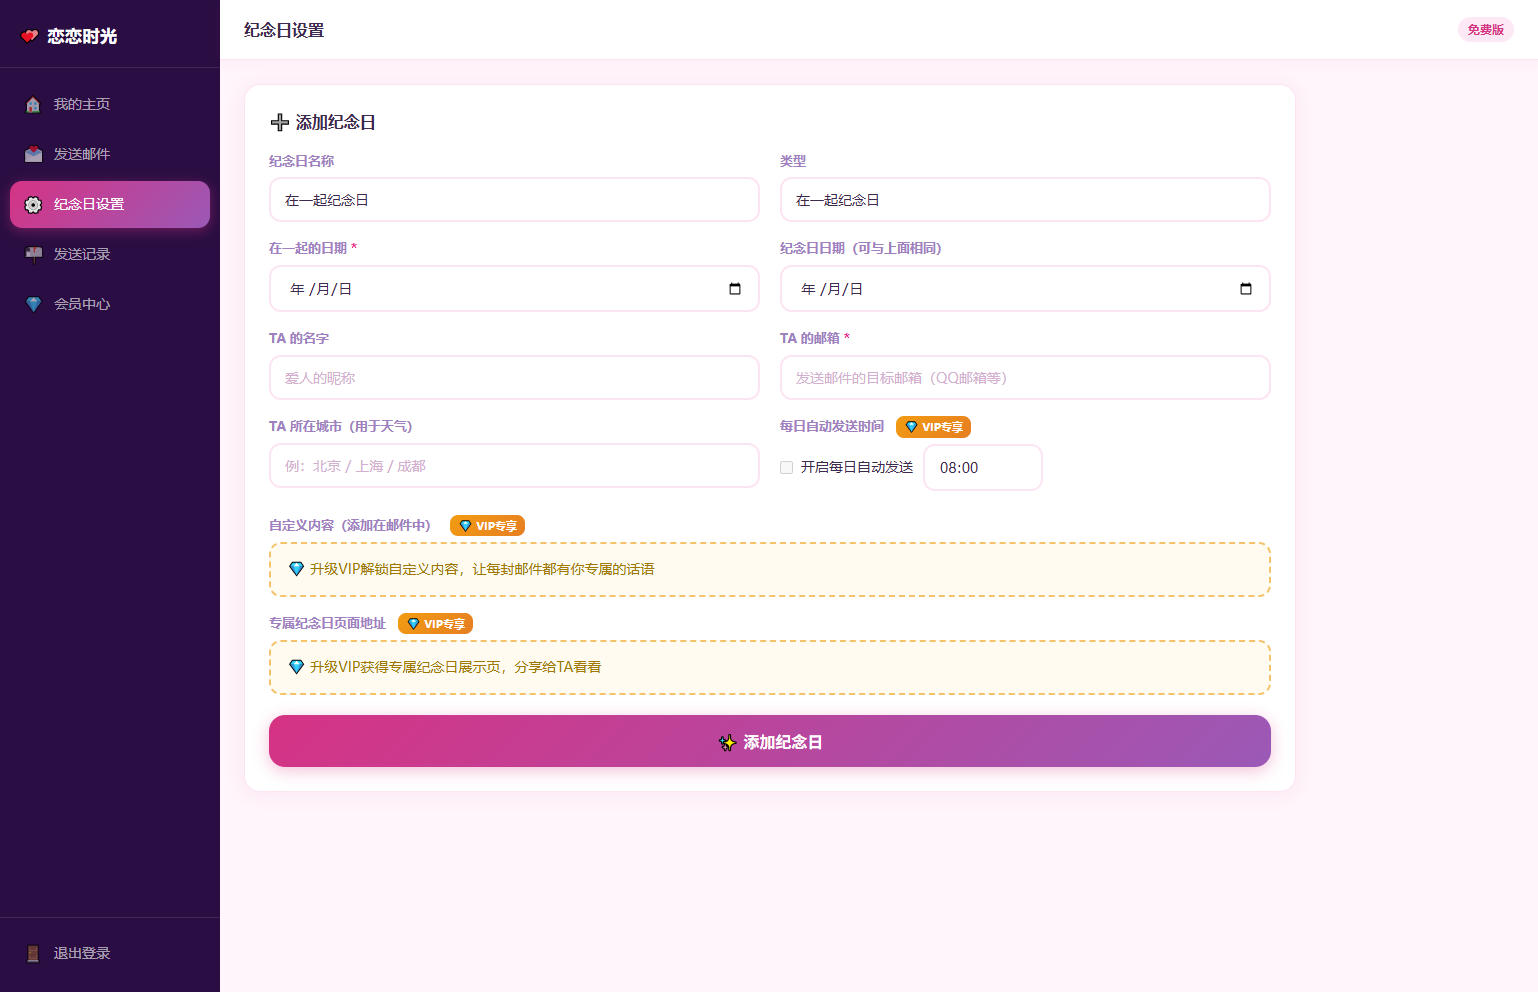Viewport: 1538px width, 992px height.
Task: Submit the 添加纪念日 gradient button
Action: tap(770, 741)
